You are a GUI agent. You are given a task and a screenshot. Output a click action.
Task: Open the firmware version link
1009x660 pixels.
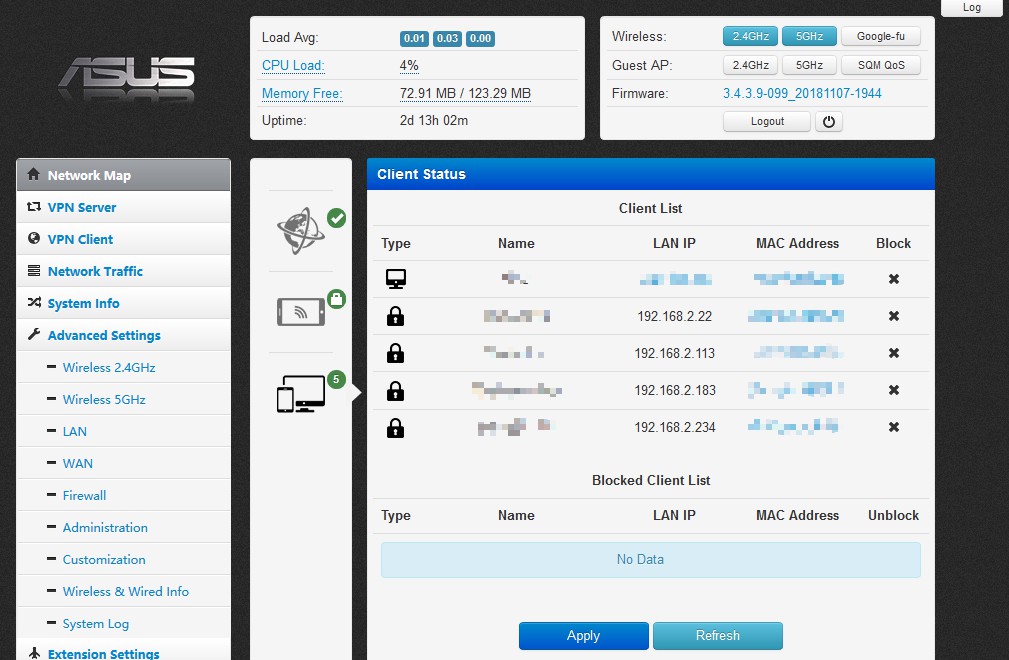(x=802, y=93)
